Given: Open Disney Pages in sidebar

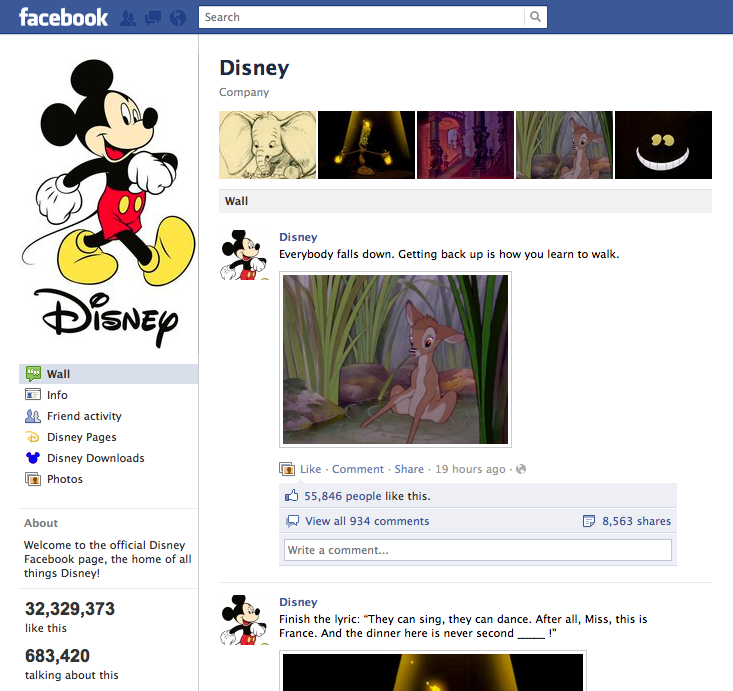Looking at the screenshot, I should tap(108, 437).
